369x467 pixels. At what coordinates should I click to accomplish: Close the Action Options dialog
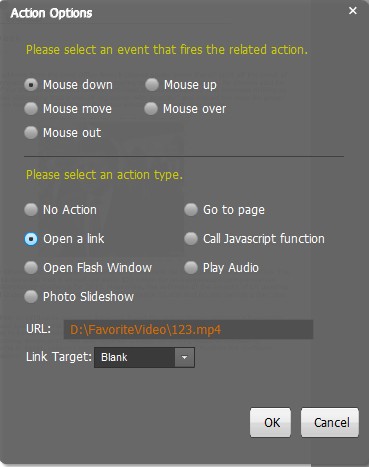353,11
